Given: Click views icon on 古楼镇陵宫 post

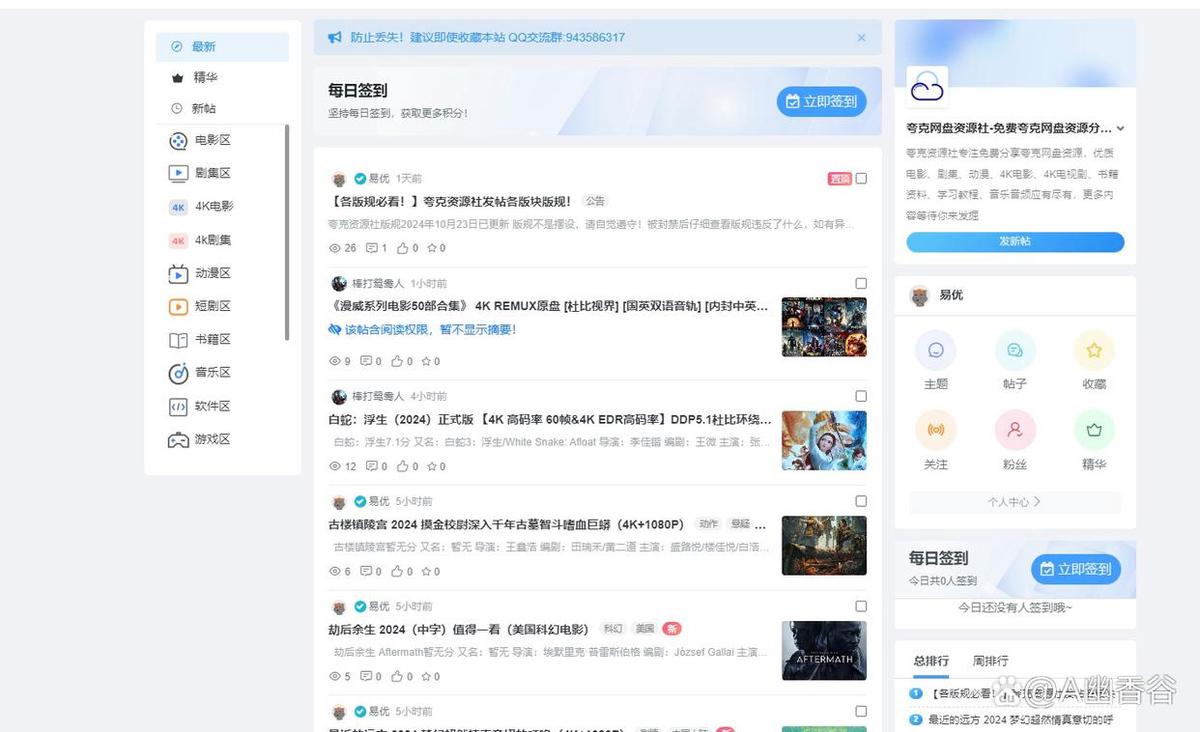Looking at the screenshot, I should coord(335,571).
